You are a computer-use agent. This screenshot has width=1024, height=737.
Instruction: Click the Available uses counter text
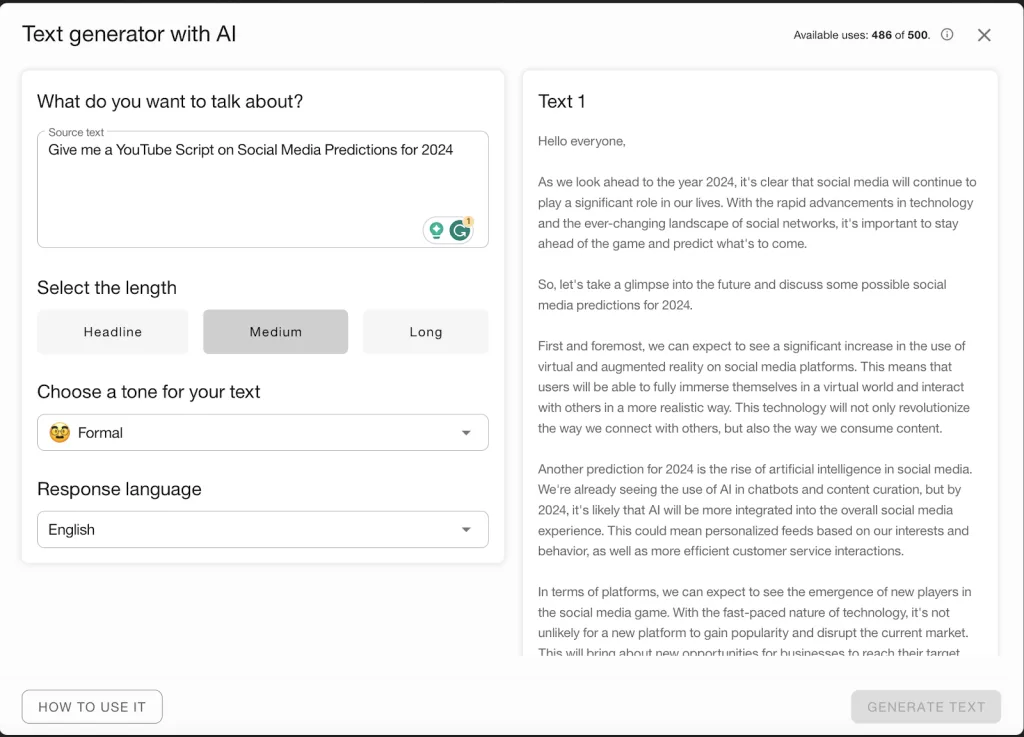[861, 35]
